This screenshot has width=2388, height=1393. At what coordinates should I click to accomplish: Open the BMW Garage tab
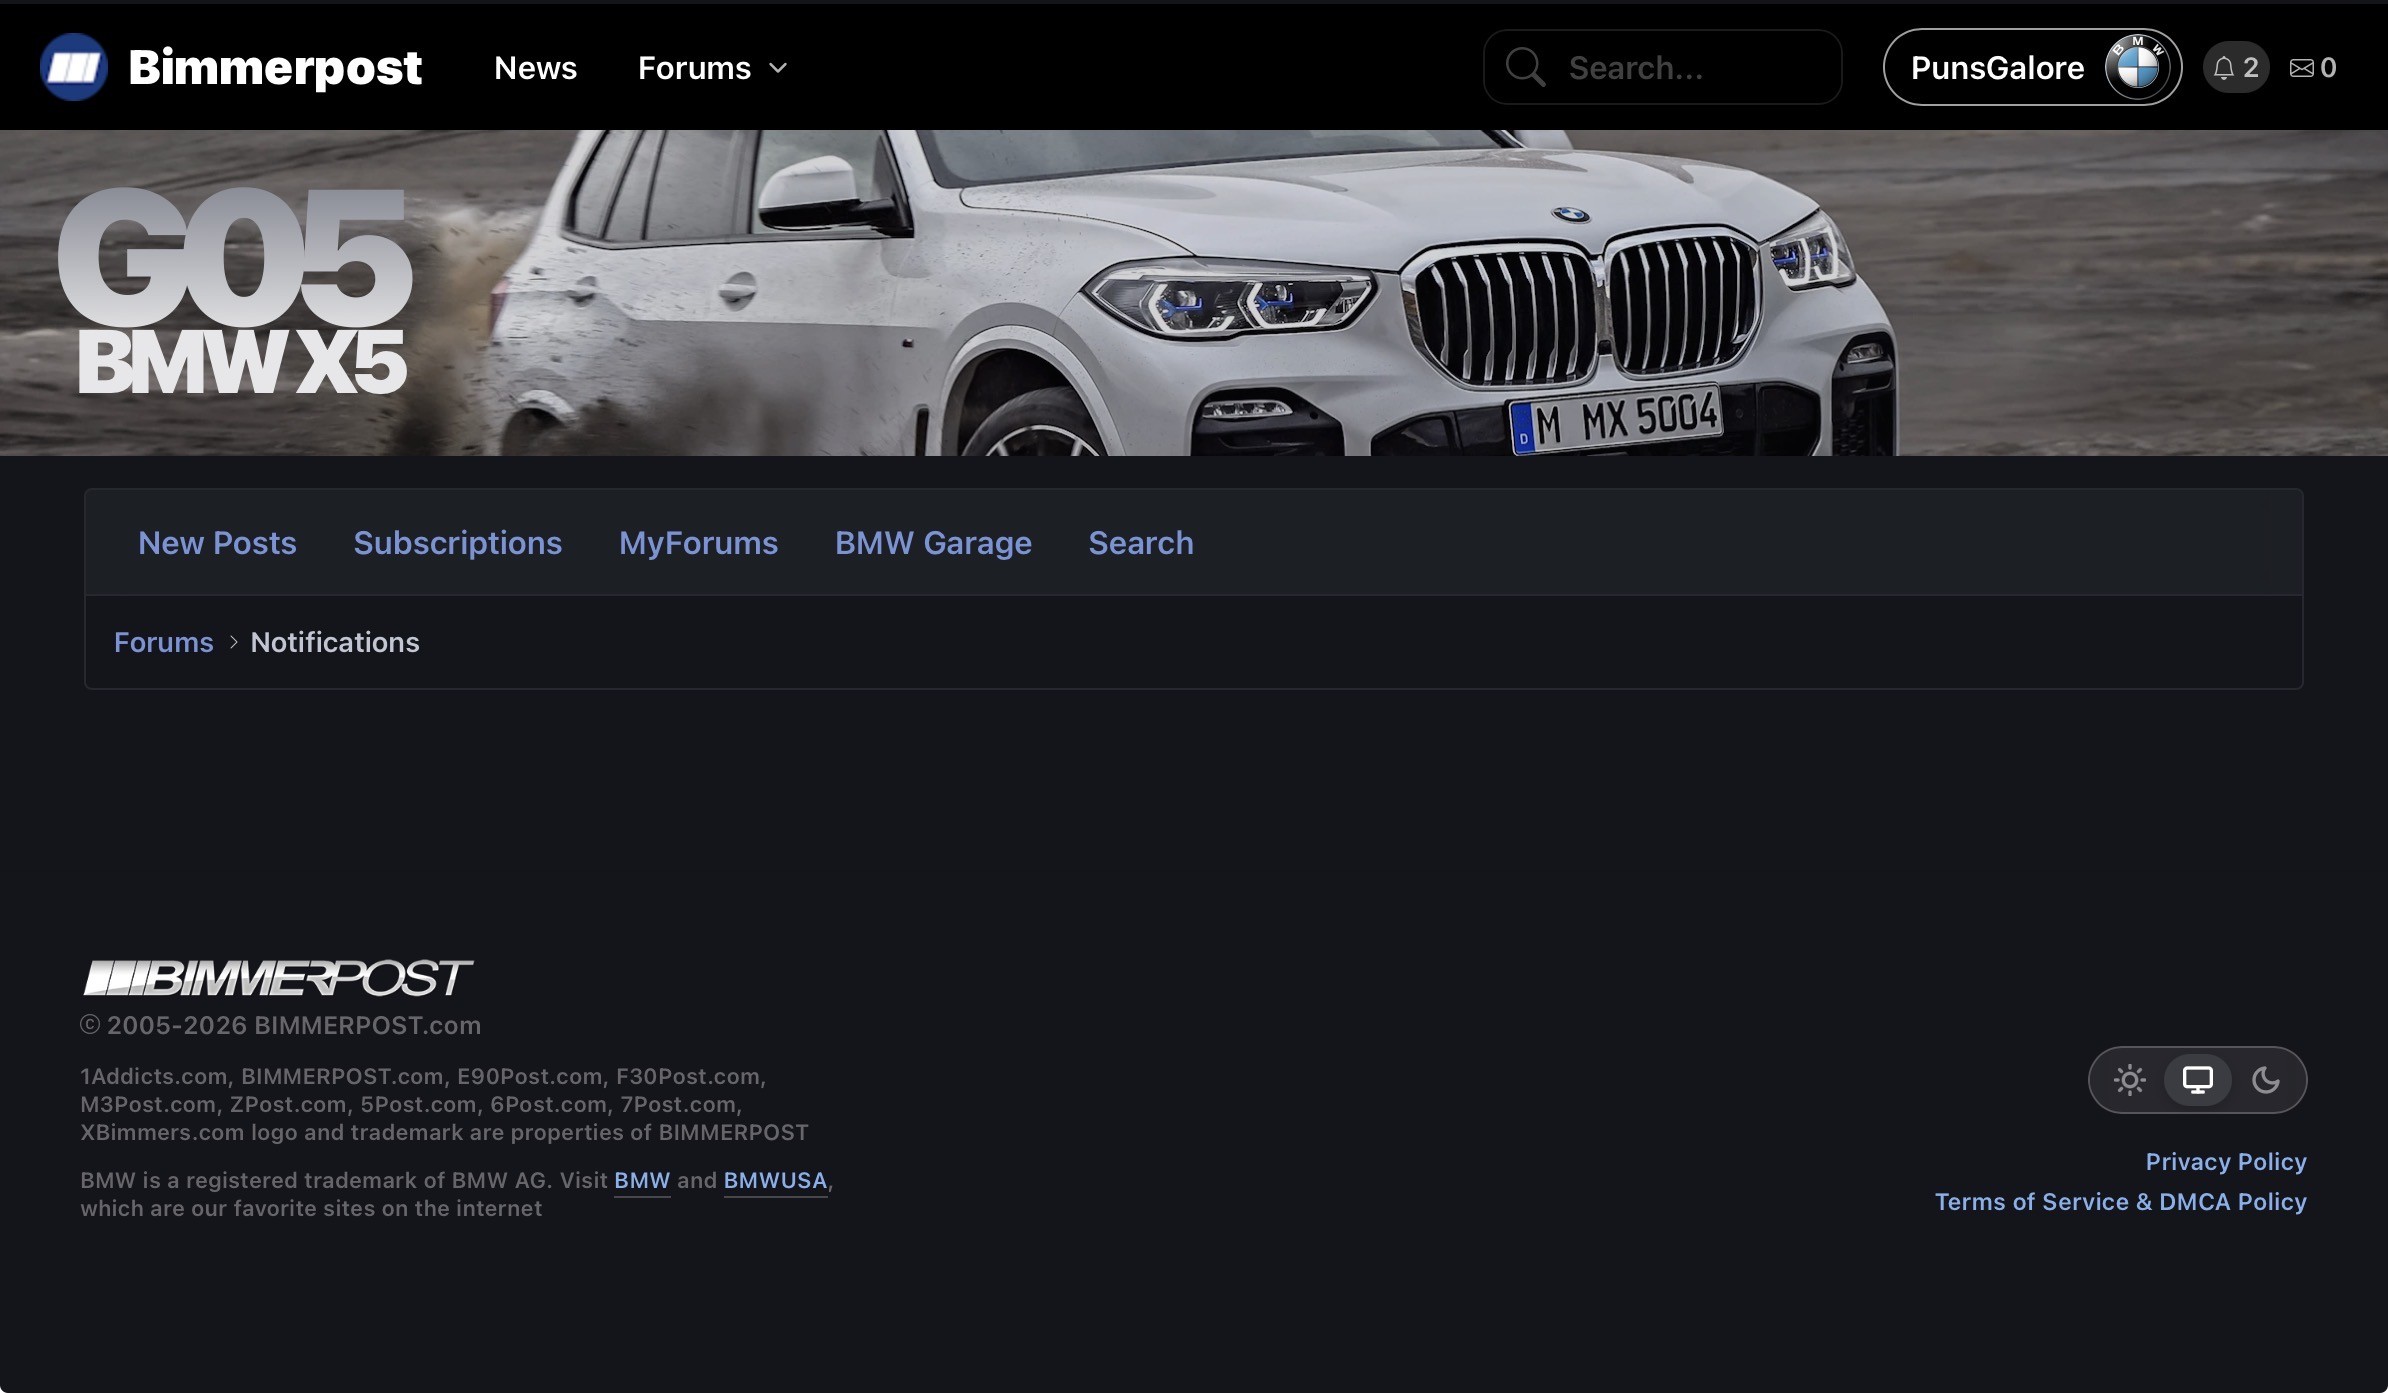pyautogui.click(x=933, y=542)
